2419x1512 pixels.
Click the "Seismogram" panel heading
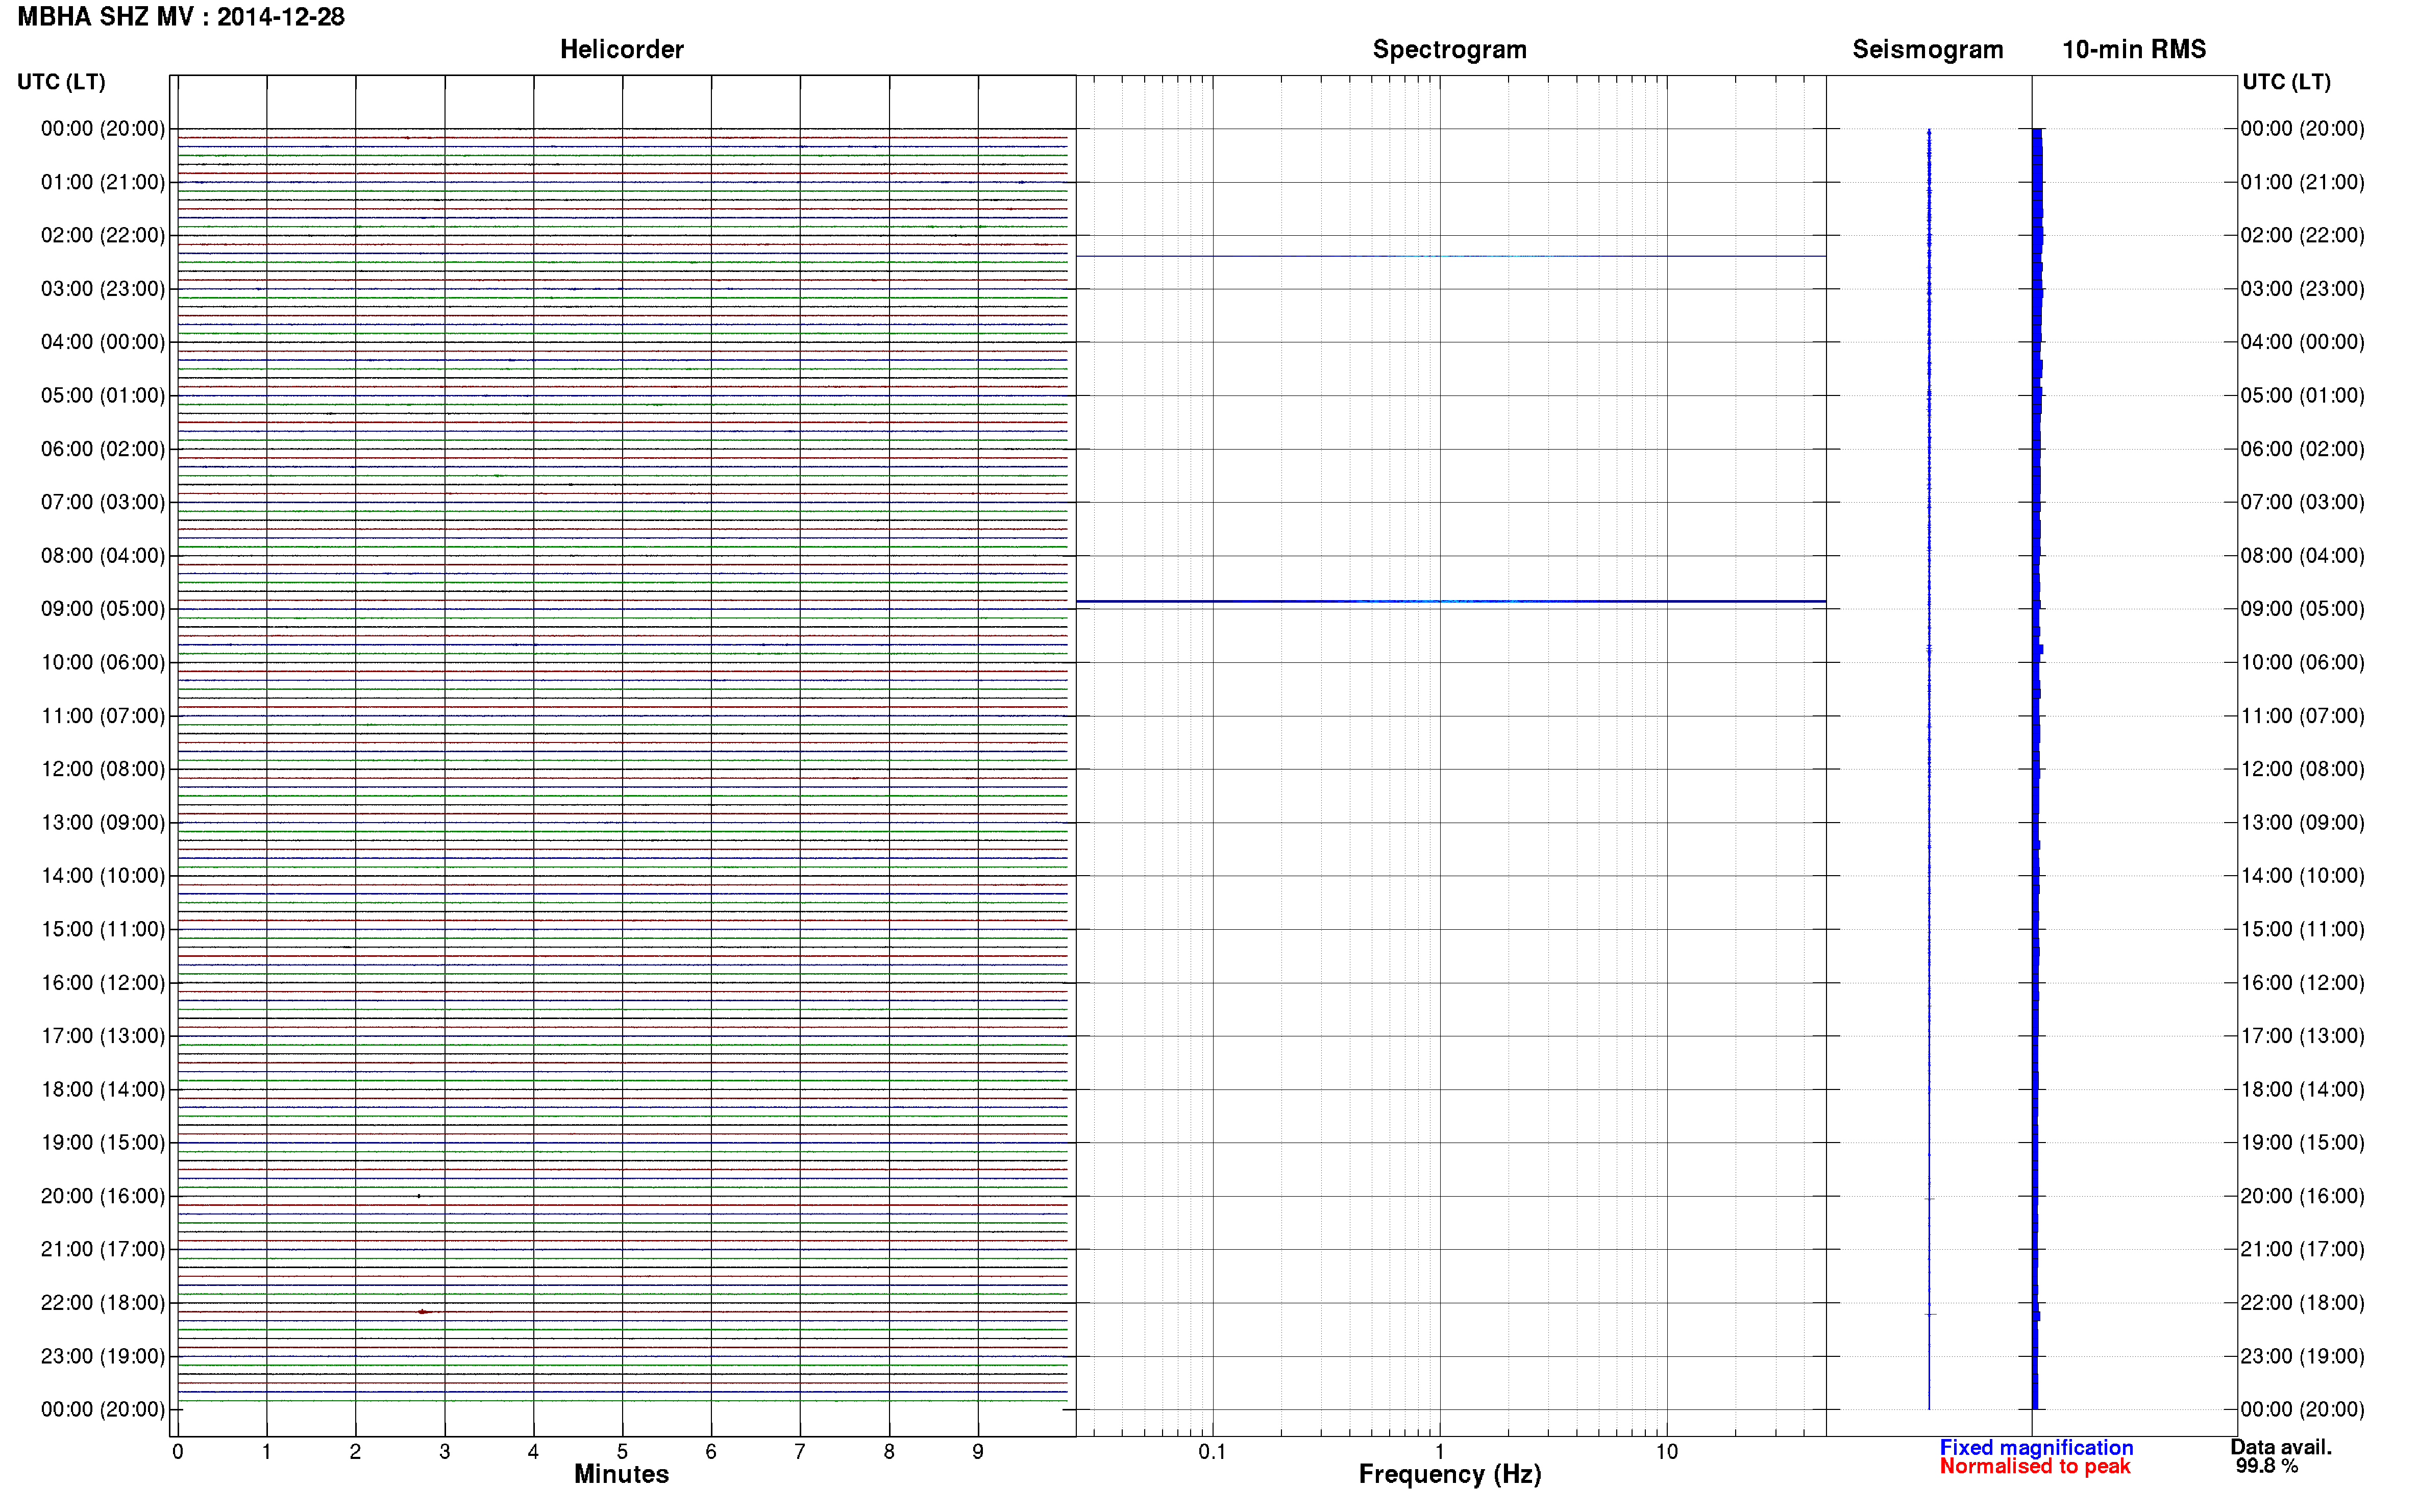1927,50
